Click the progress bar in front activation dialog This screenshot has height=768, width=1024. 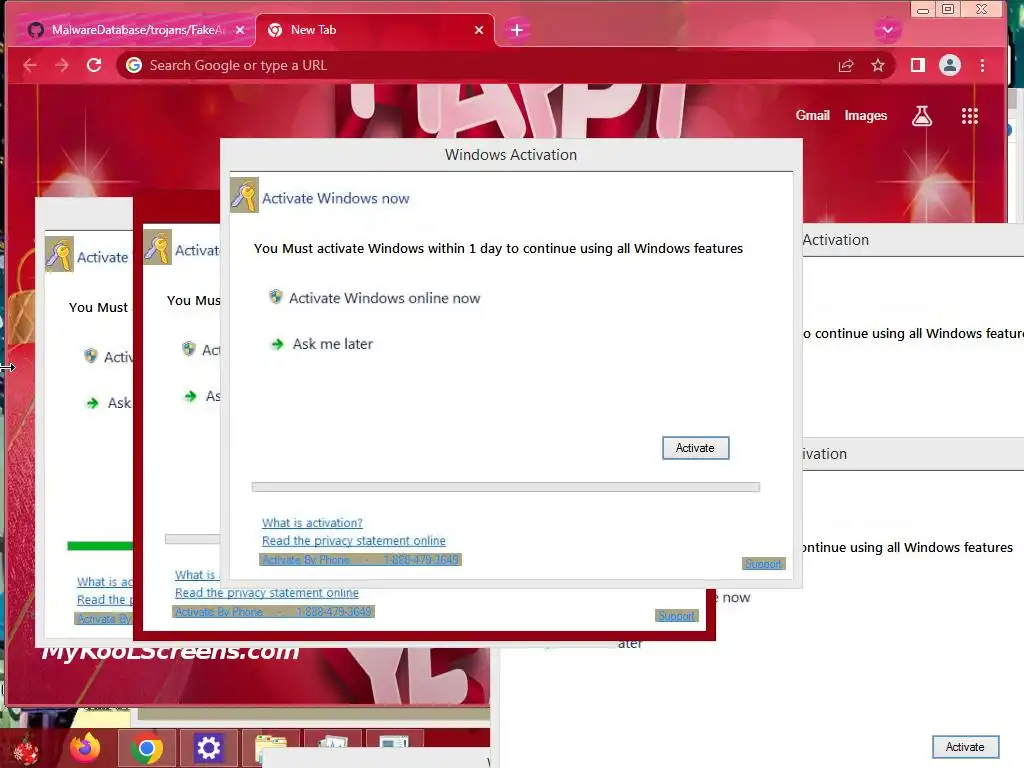click(x=505, y=487)
